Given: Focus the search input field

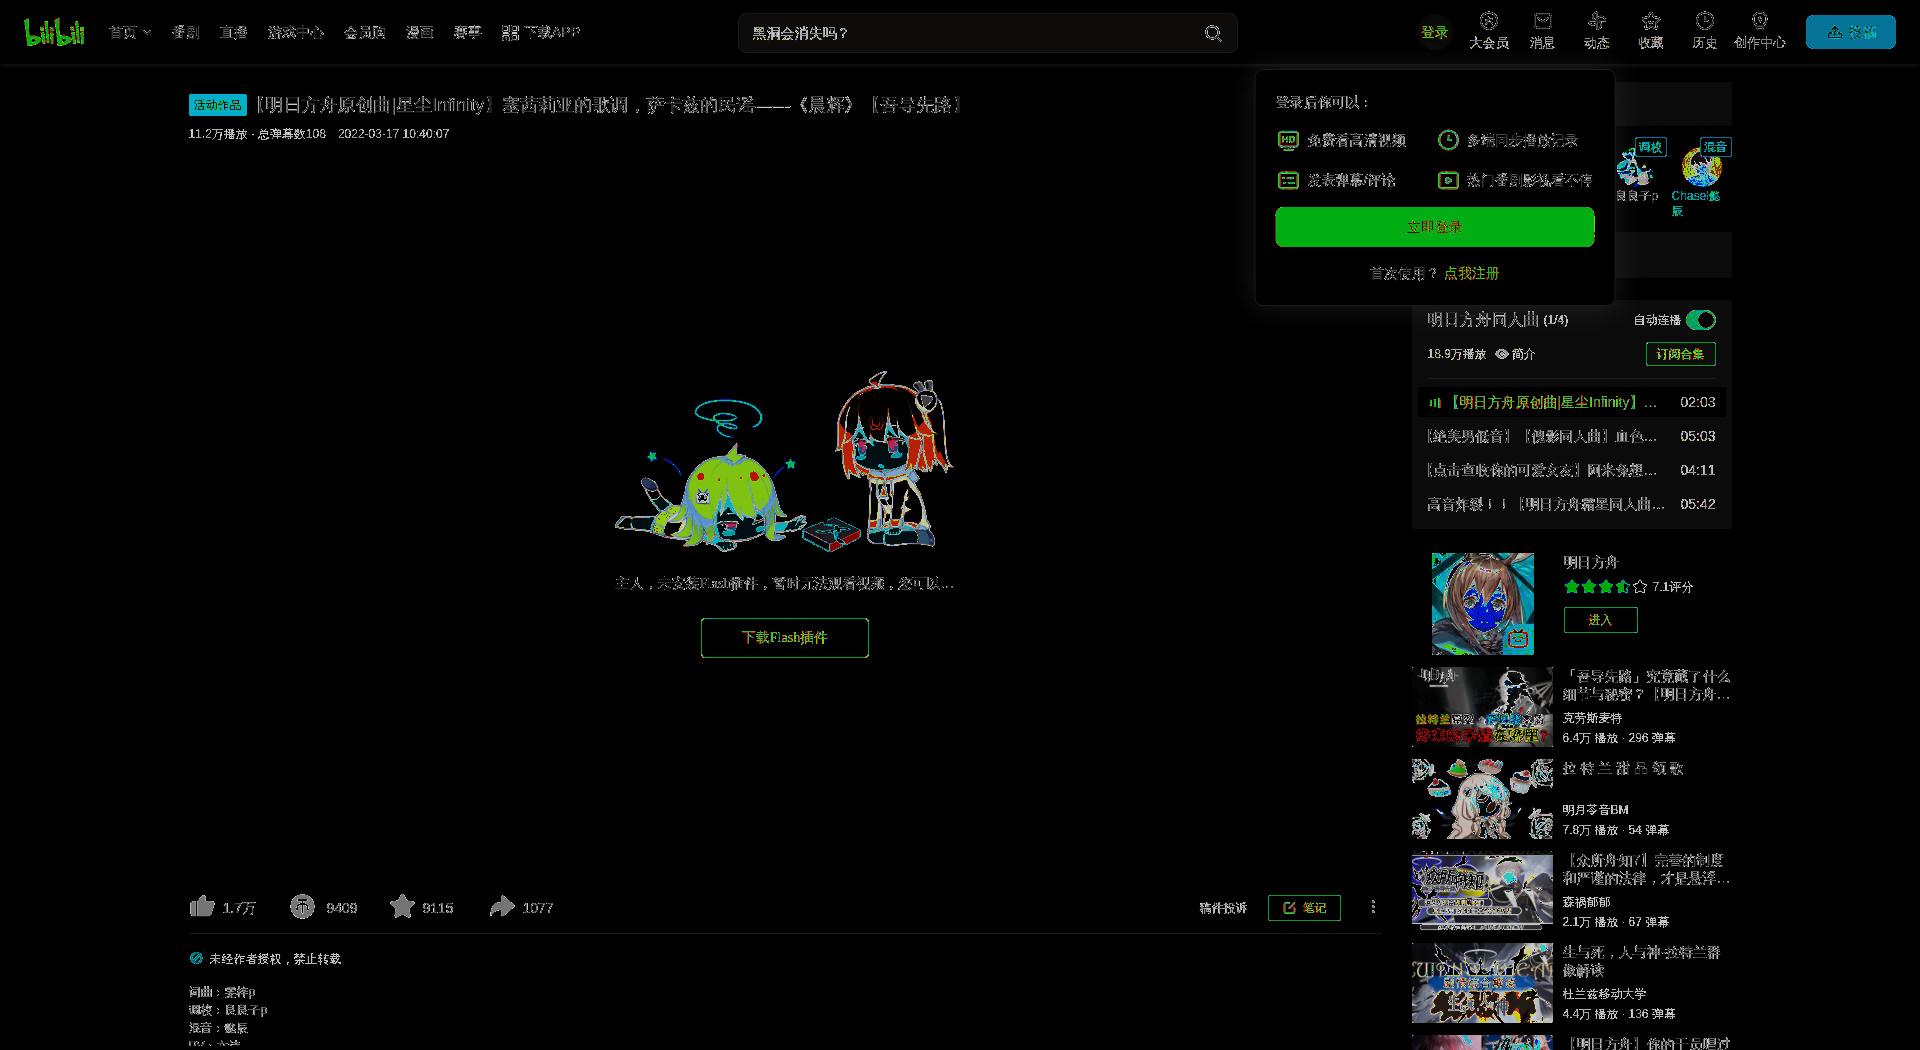Looking at the screenshot, I should point(970,33).
